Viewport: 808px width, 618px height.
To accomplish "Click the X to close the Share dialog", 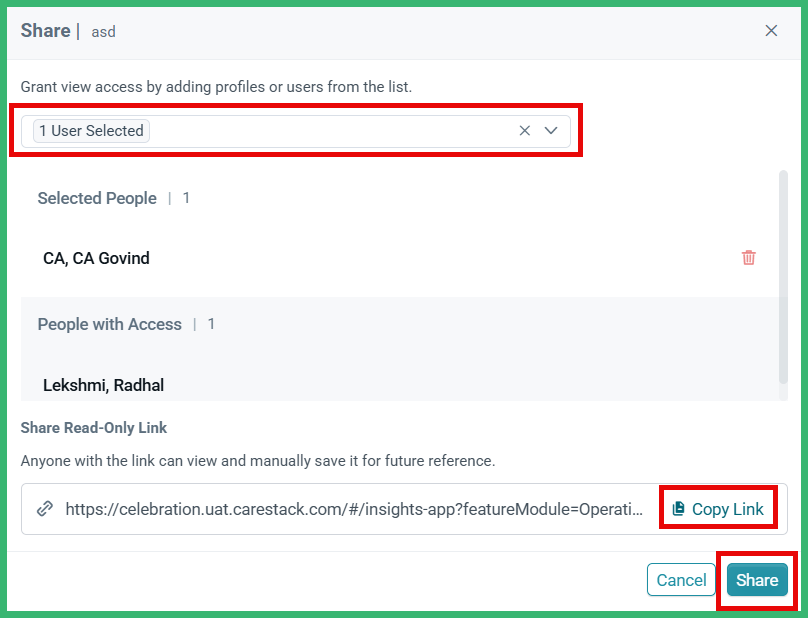I will point(771,30).
